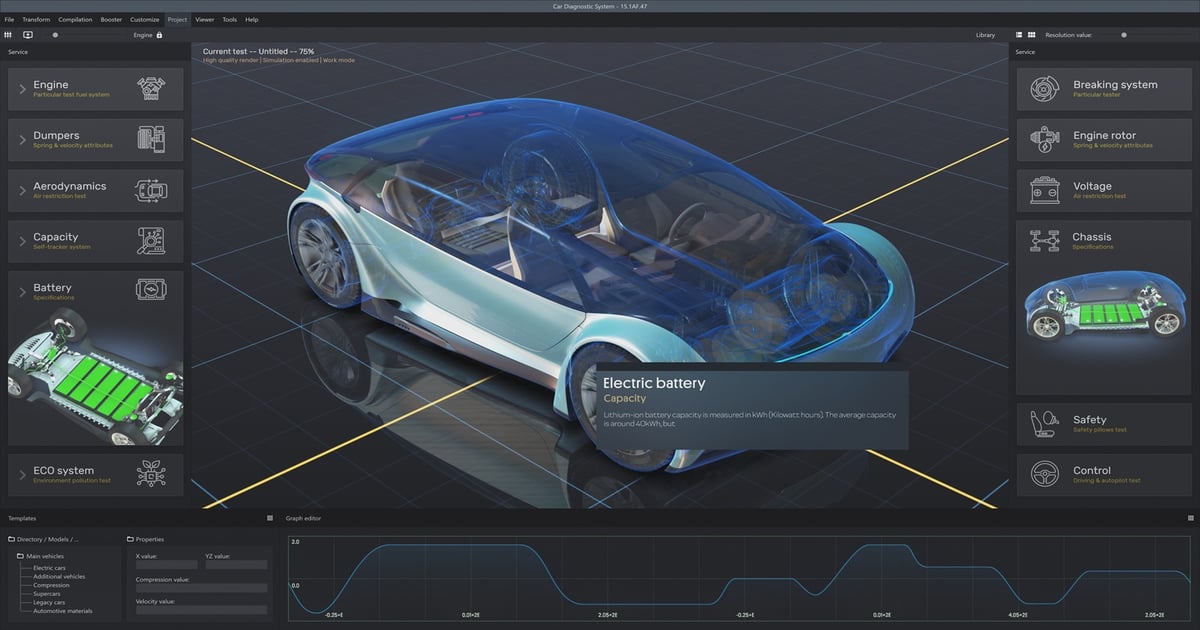Open the Help menu
This screenshot has width=1200, height=630.
coord(251,19)
